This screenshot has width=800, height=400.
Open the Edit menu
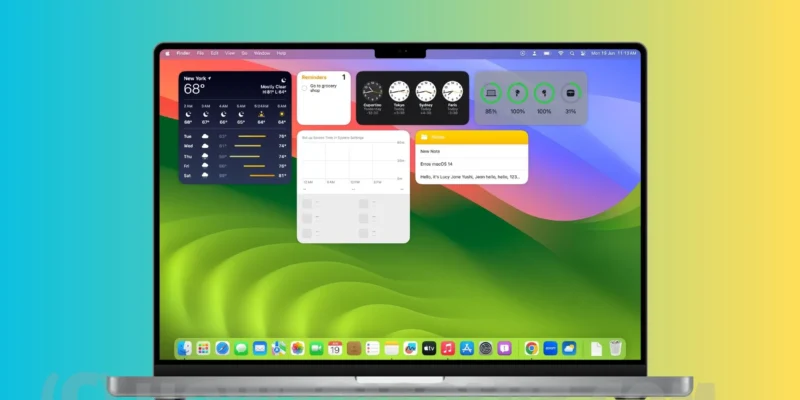215,53
